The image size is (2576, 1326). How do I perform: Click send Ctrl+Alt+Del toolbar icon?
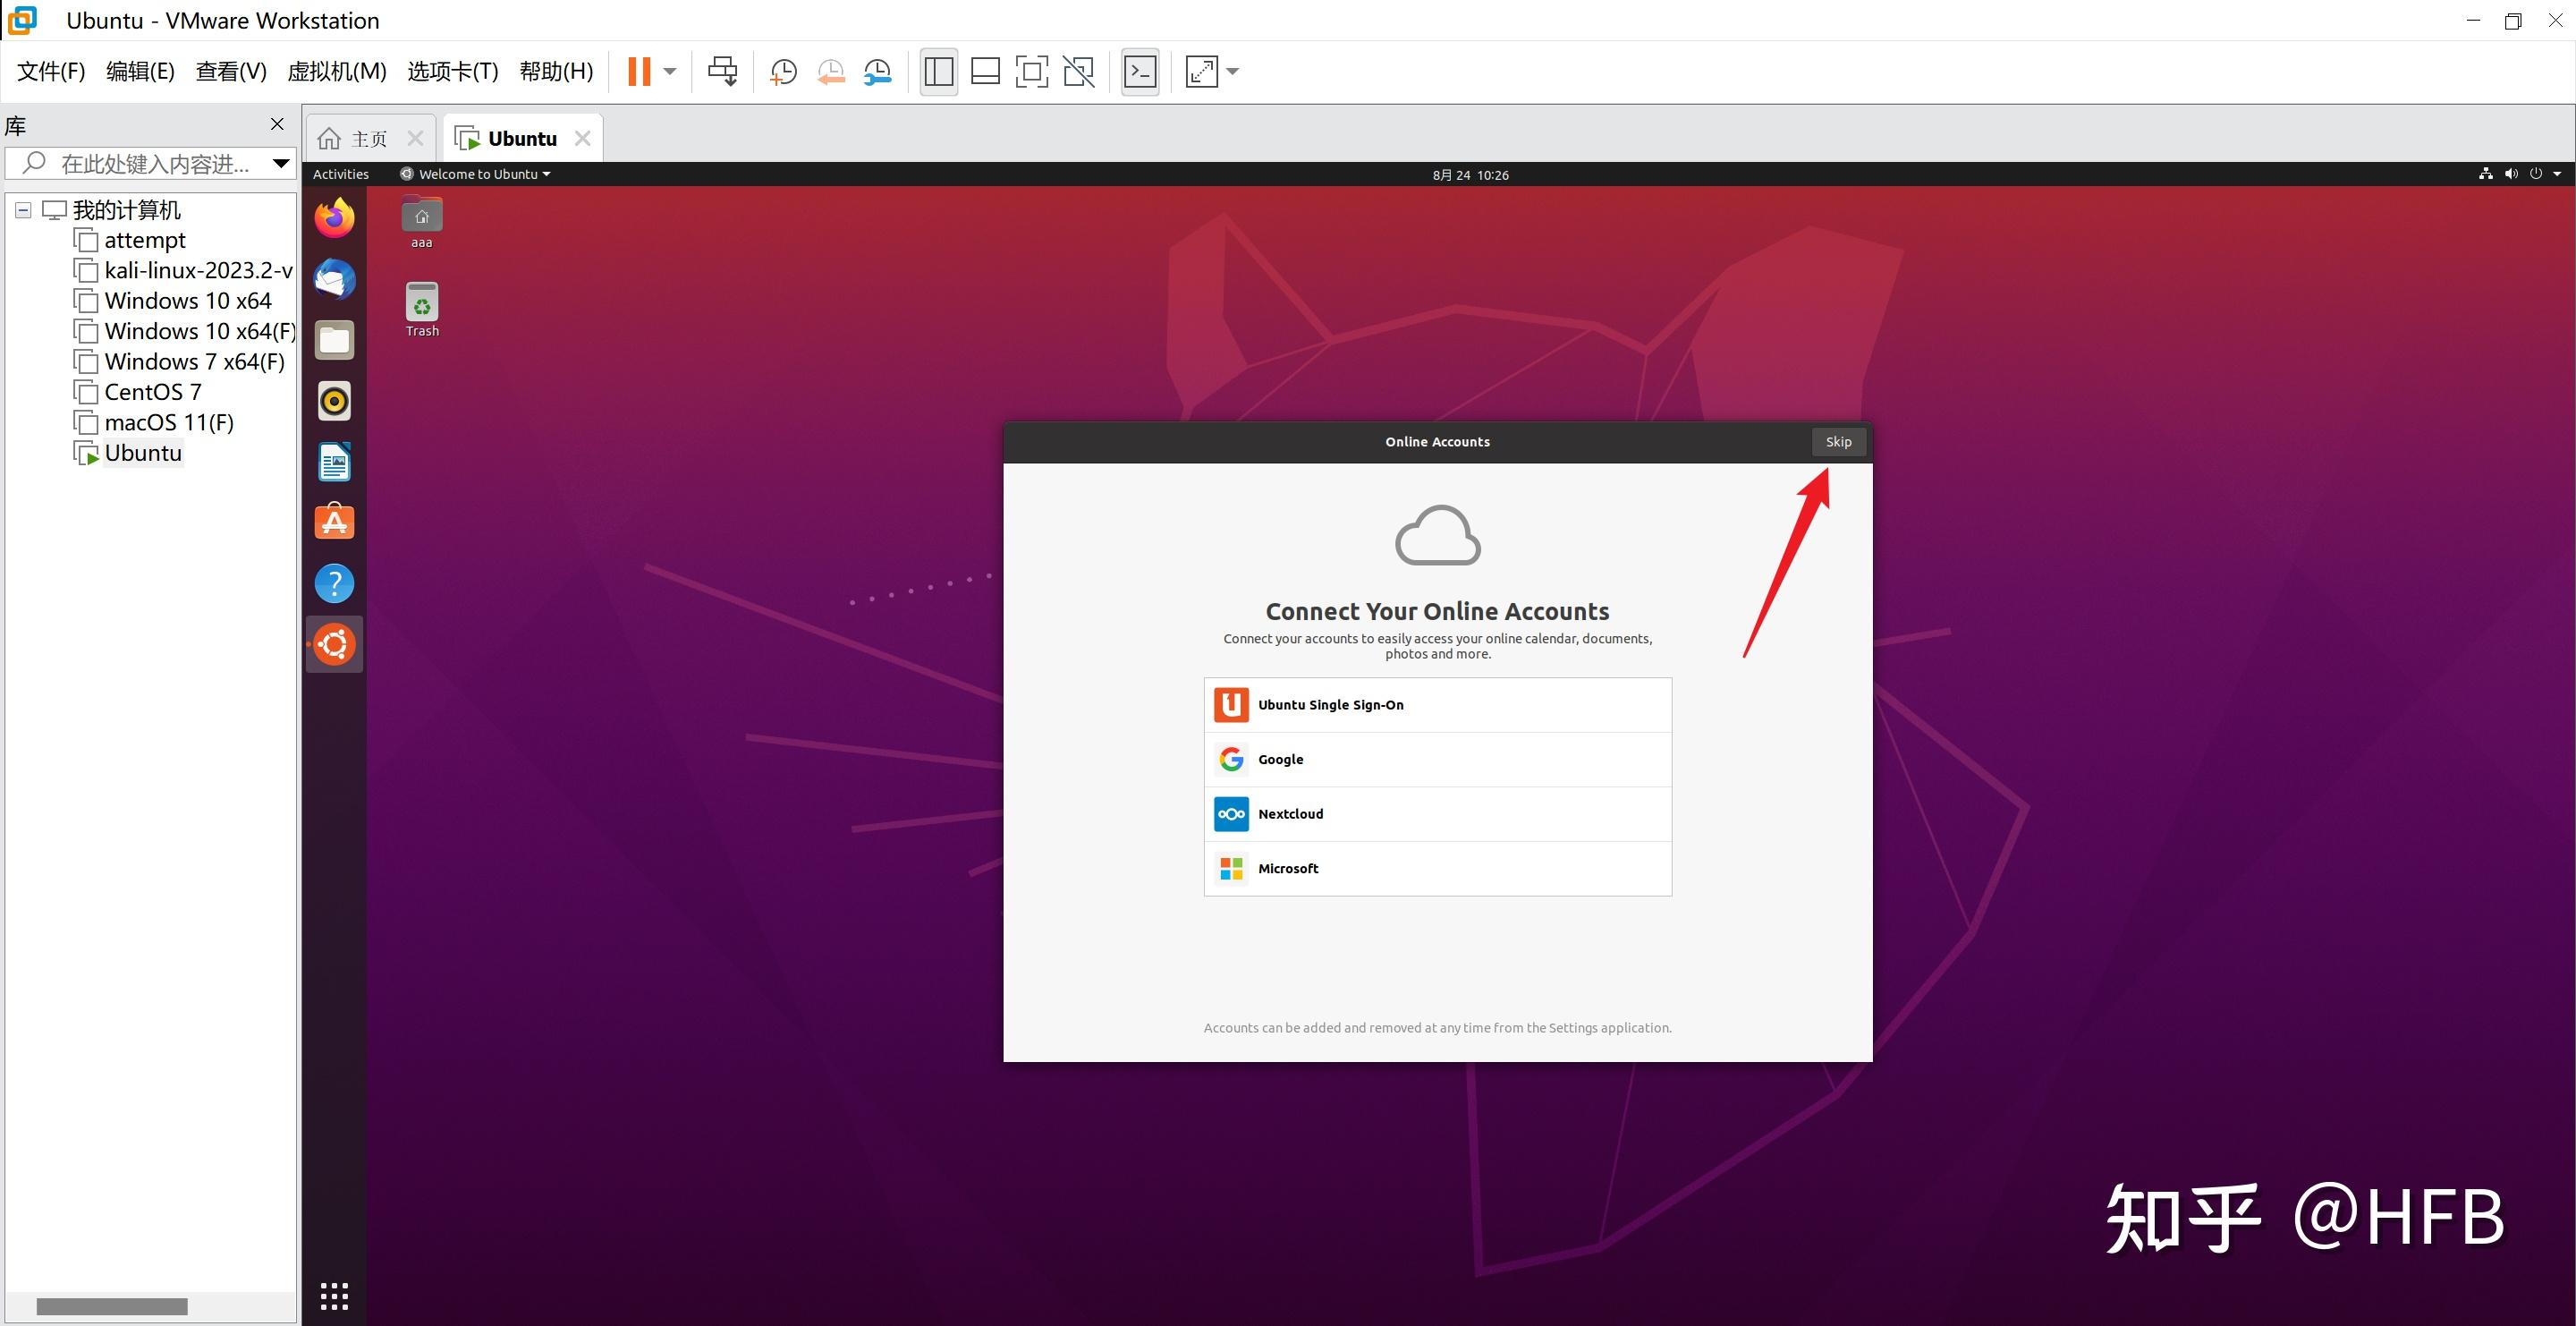click(722, 71)
